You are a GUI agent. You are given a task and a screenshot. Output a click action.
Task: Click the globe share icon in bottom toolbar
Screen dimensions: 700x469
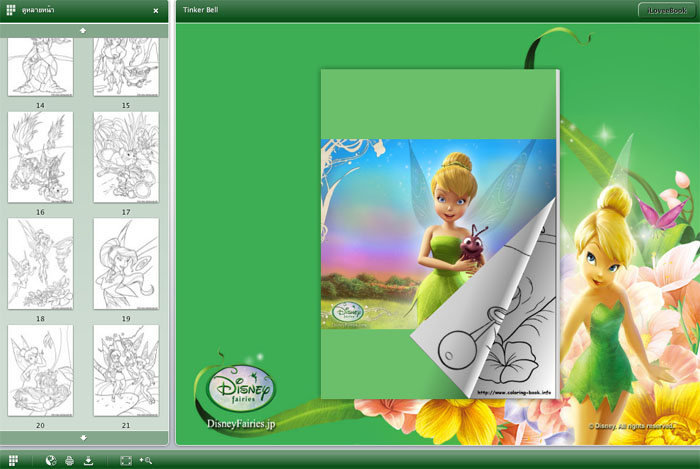click(51, 460)
